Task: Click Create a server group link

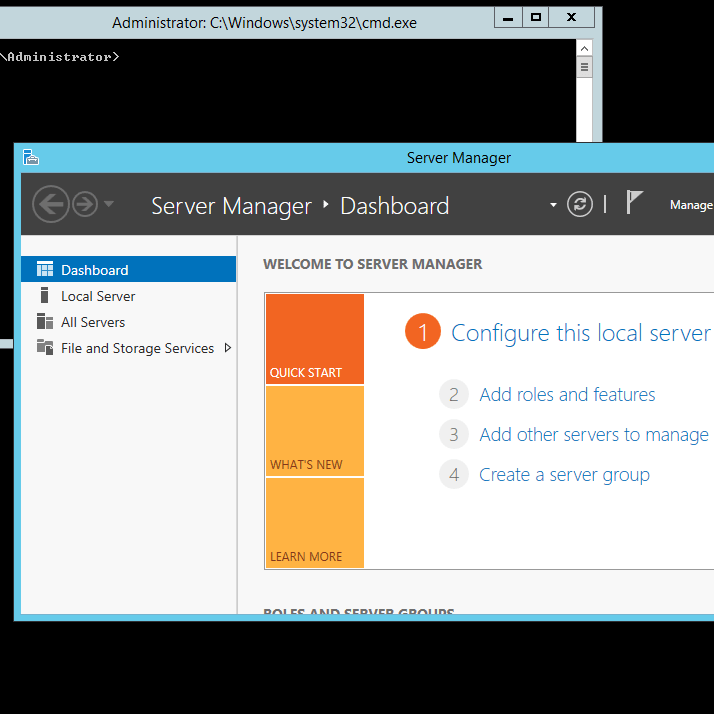Action: click(x=564, y=475)
